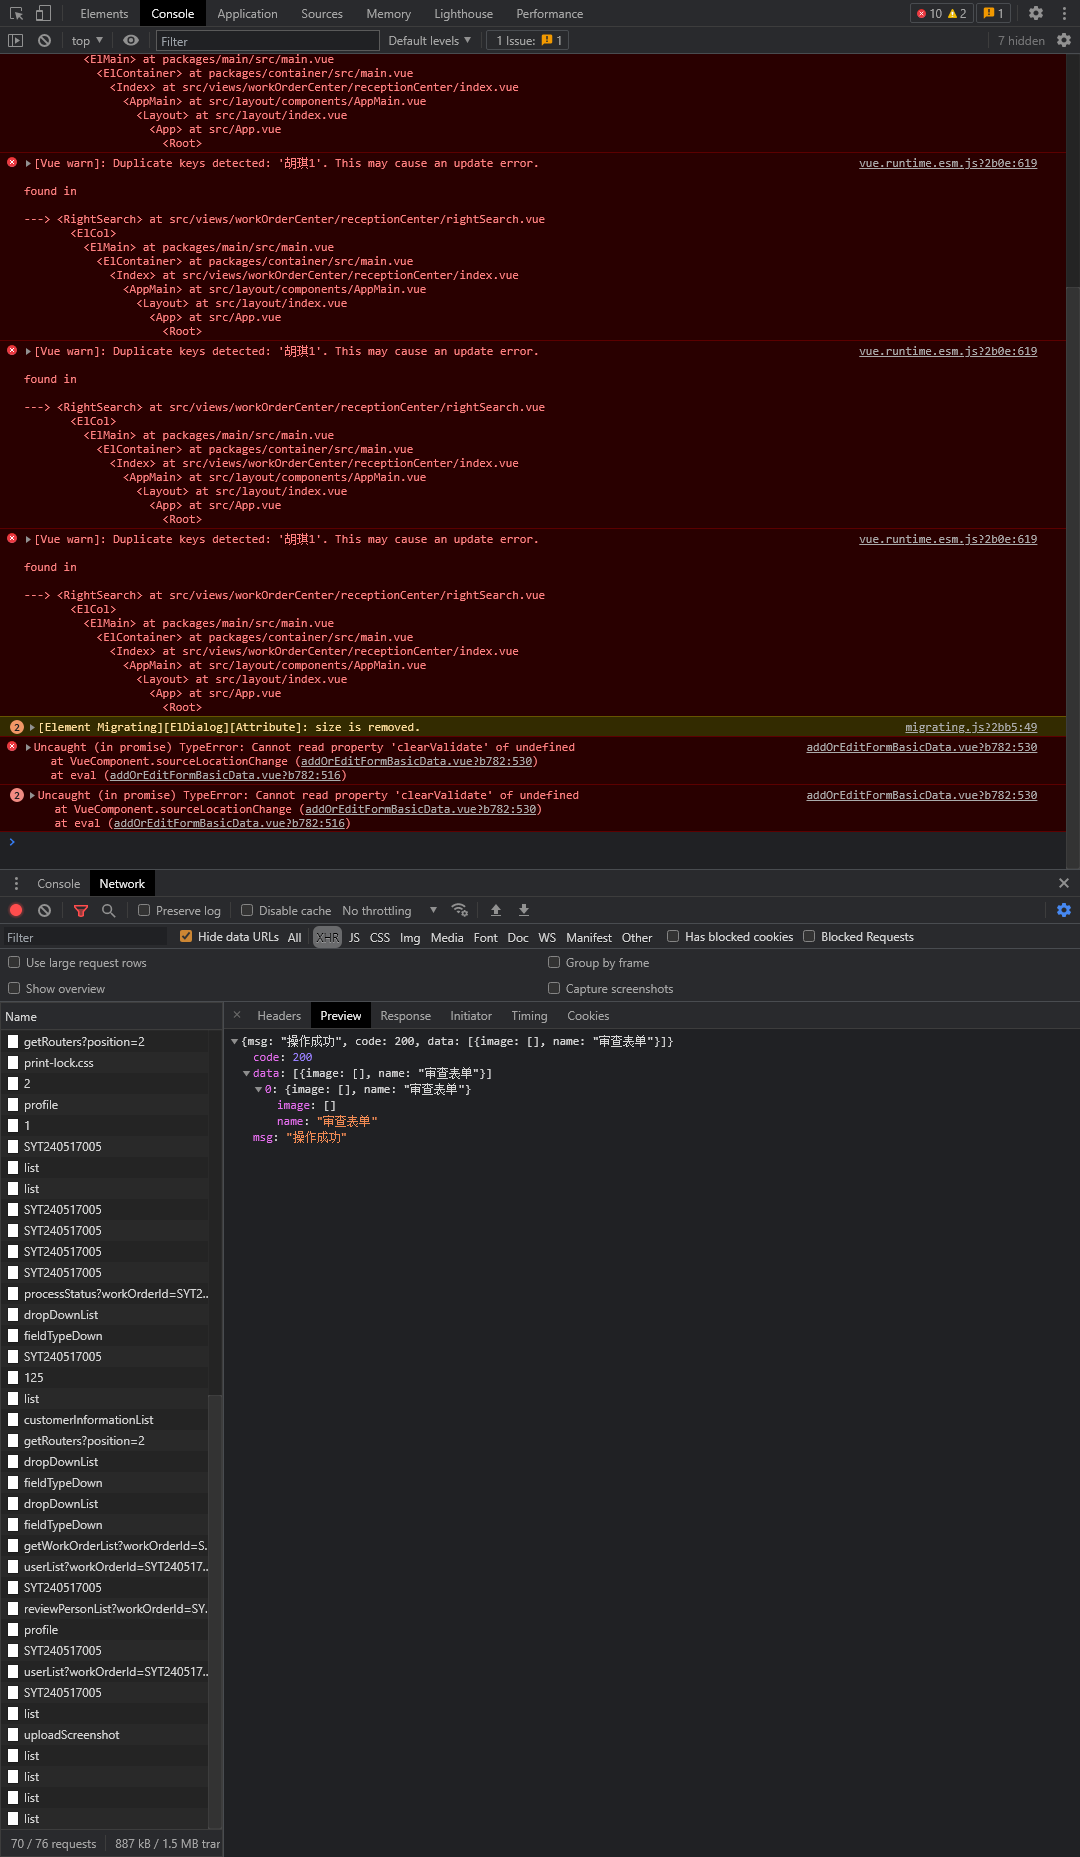The image size is (1080, 1857).
Task: Click the red network record button
Action: pyautogui.click(x=16, y=911)
